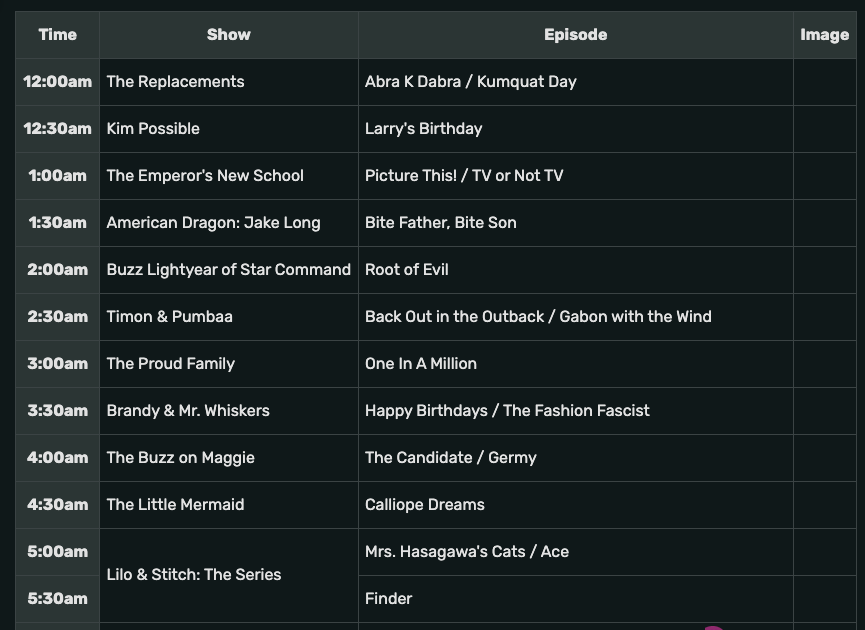Click The Emperor's New School show
The image size is (865, 630).
click(x=205, y=175)
